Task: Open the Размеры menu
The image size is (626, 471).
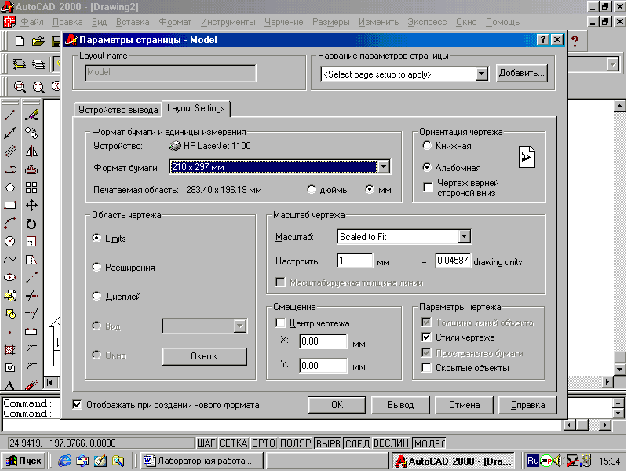Action: point(331,22)
